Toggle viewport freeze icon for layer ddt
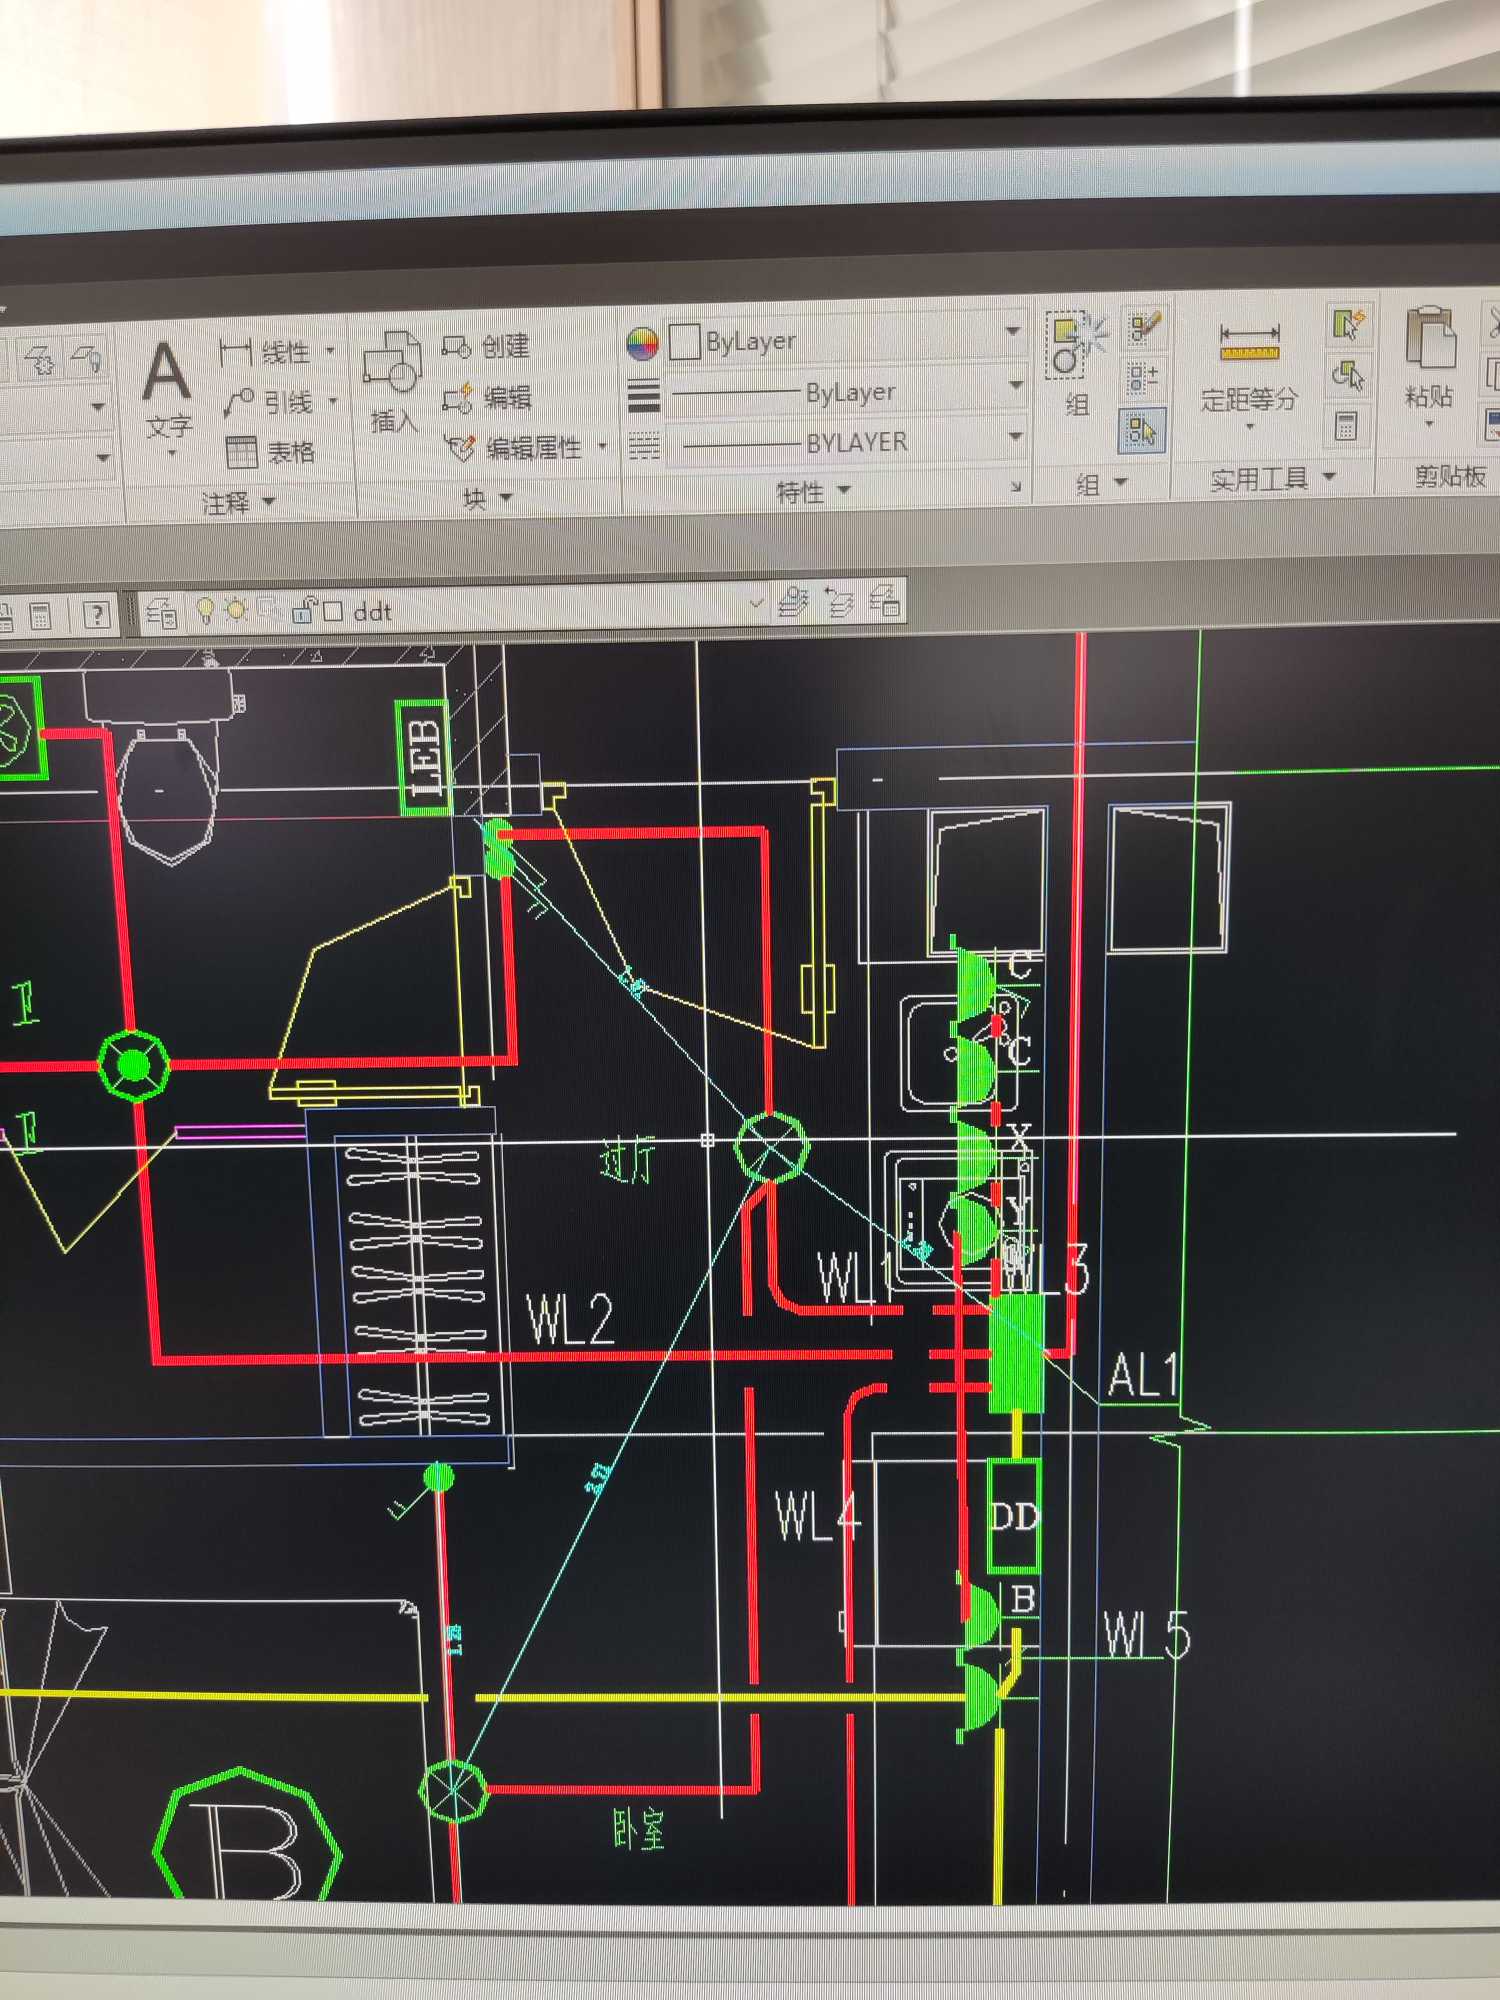Viewport: 1500px width, 2000px height. [269, 610]
